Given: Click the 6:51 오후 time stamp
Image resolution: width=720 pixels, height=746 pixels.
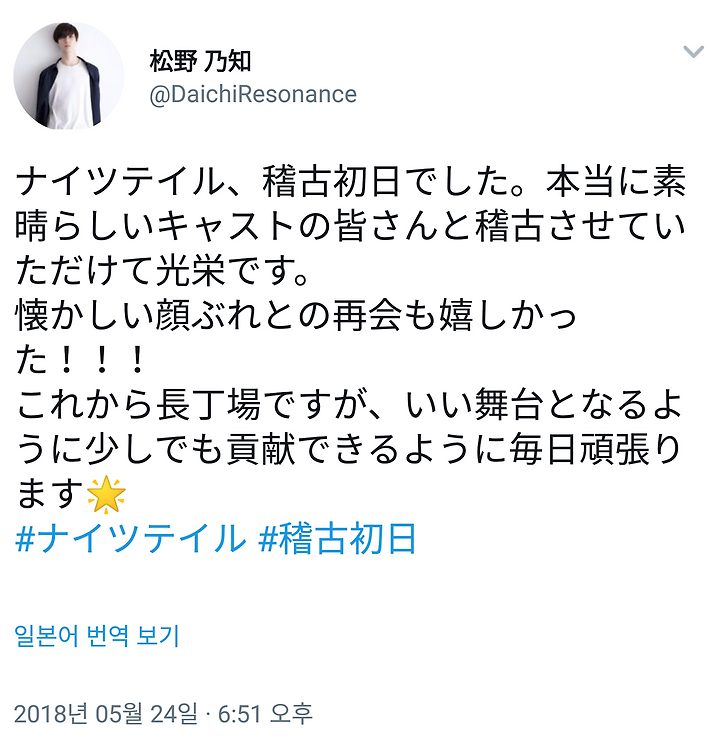Looking at the screenshot, I should (265, 714).
